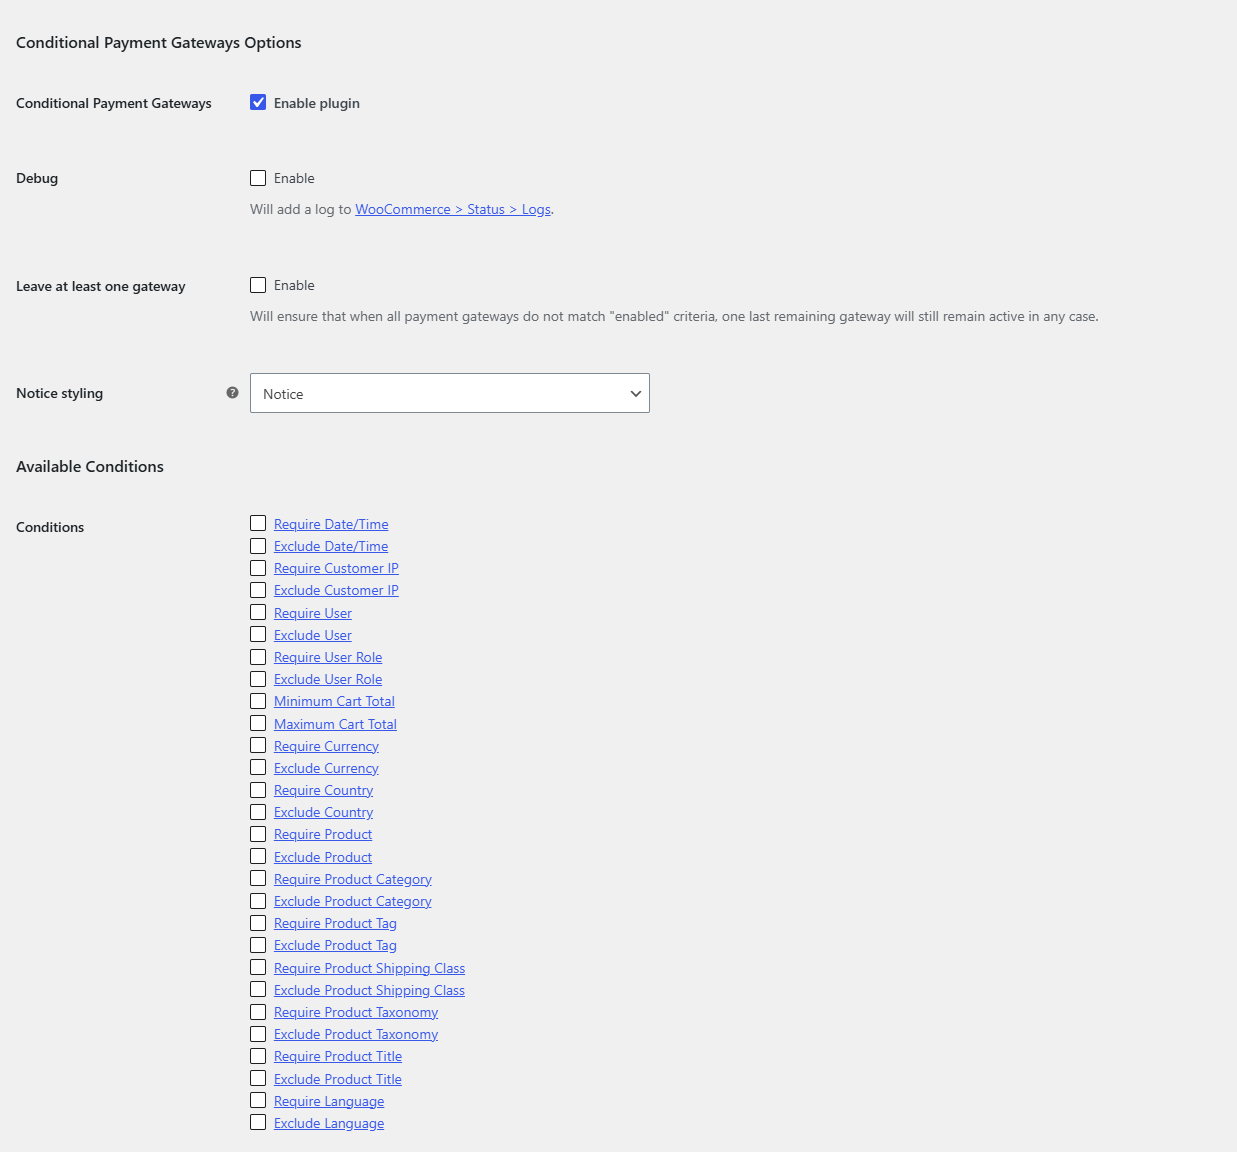This screenshot has width=1237, height=1152.
Task: Check the Exclude Country box
Action: click(258, 812)
